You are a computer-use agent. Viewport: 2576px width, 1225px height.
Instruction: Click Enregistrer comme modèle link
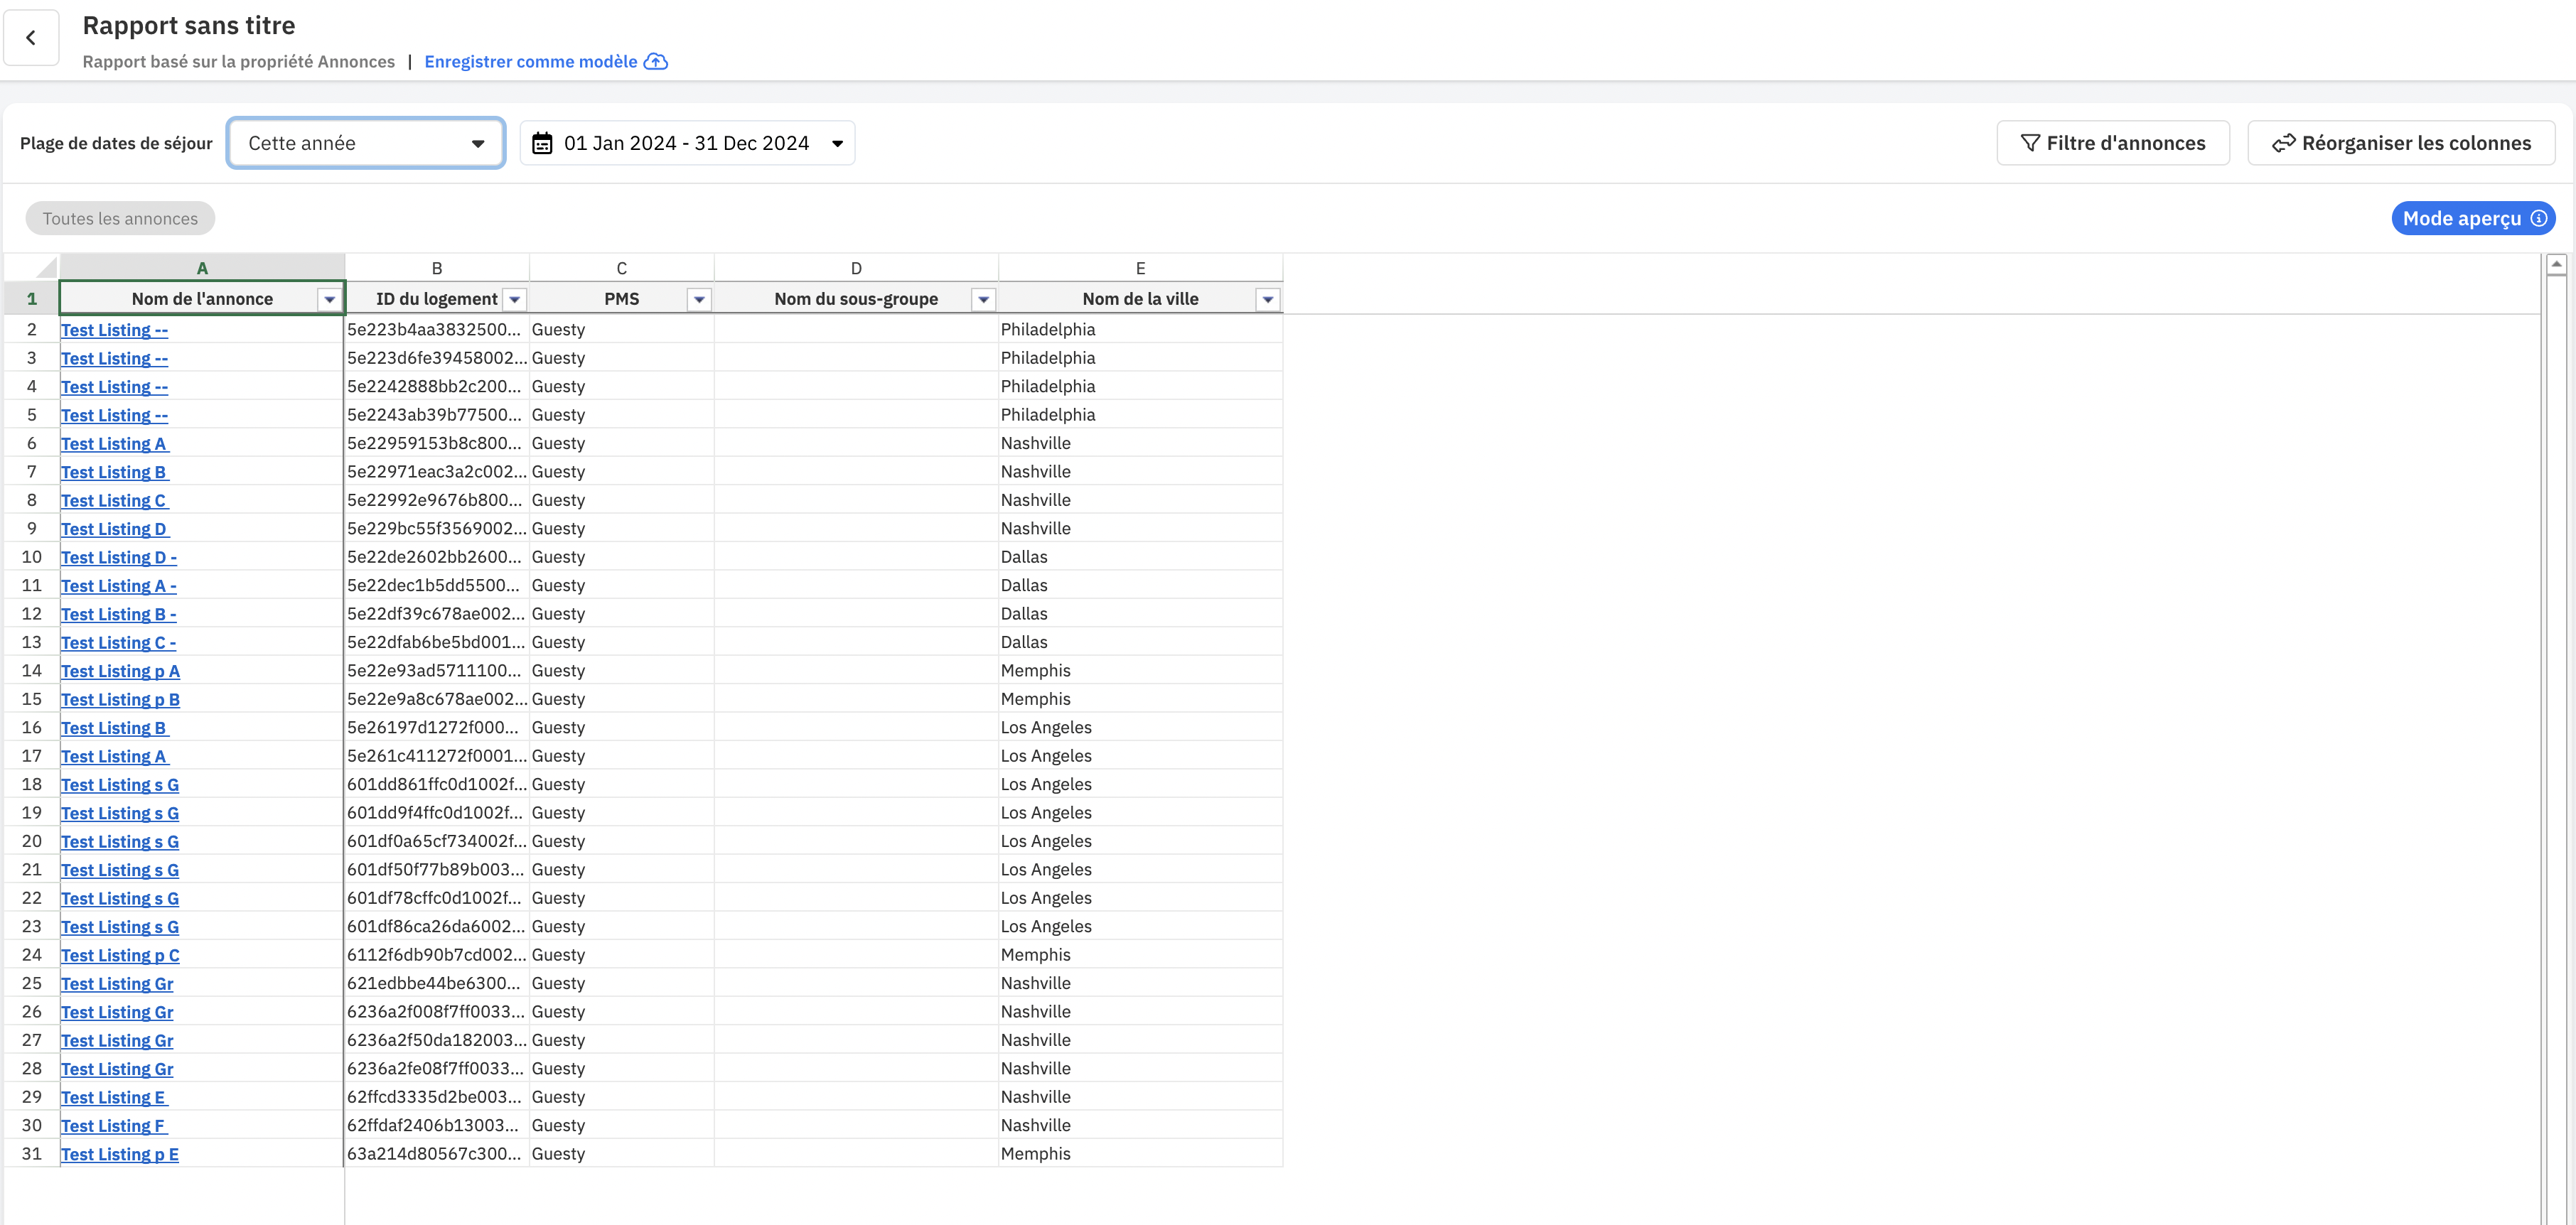tap(531, 62)
